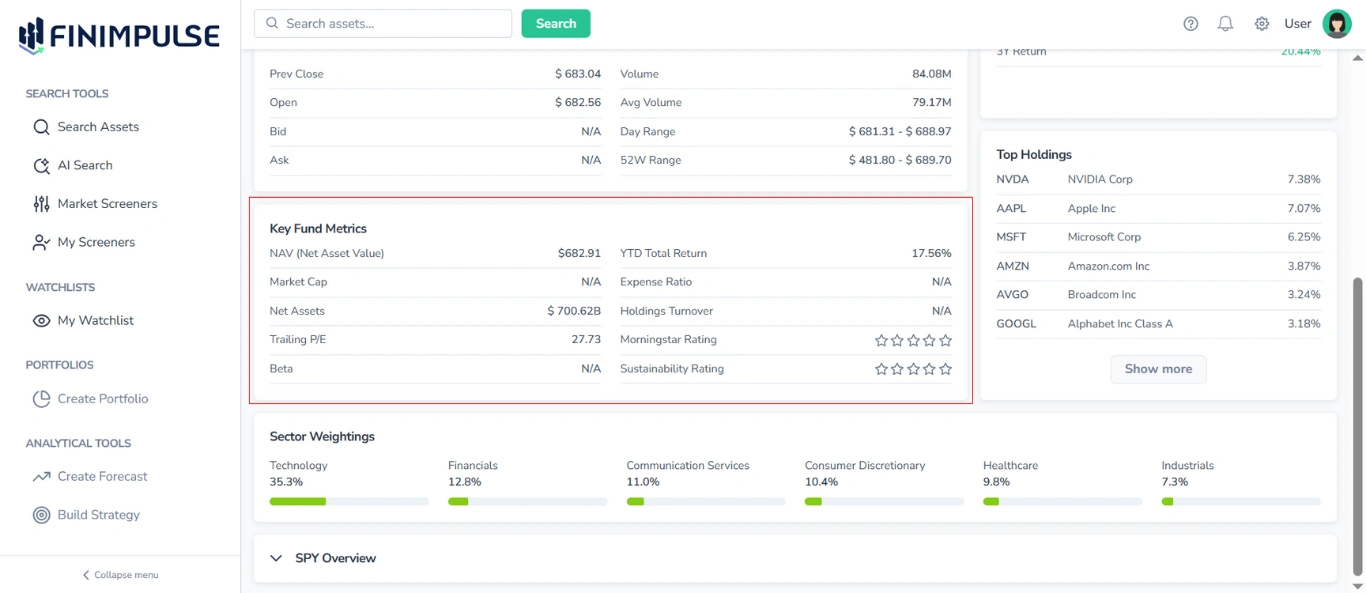Open the settings gear dropdown
The width and height of the screenshot is (1366, 593).
click(1261, 23)
